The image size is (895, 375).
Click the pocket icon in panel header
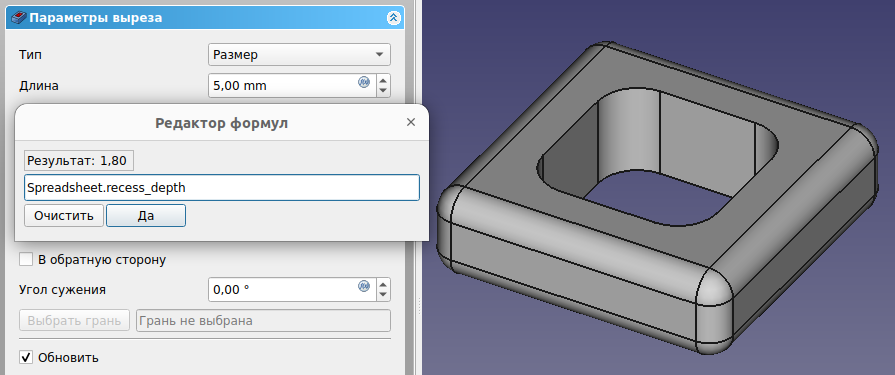18,18
